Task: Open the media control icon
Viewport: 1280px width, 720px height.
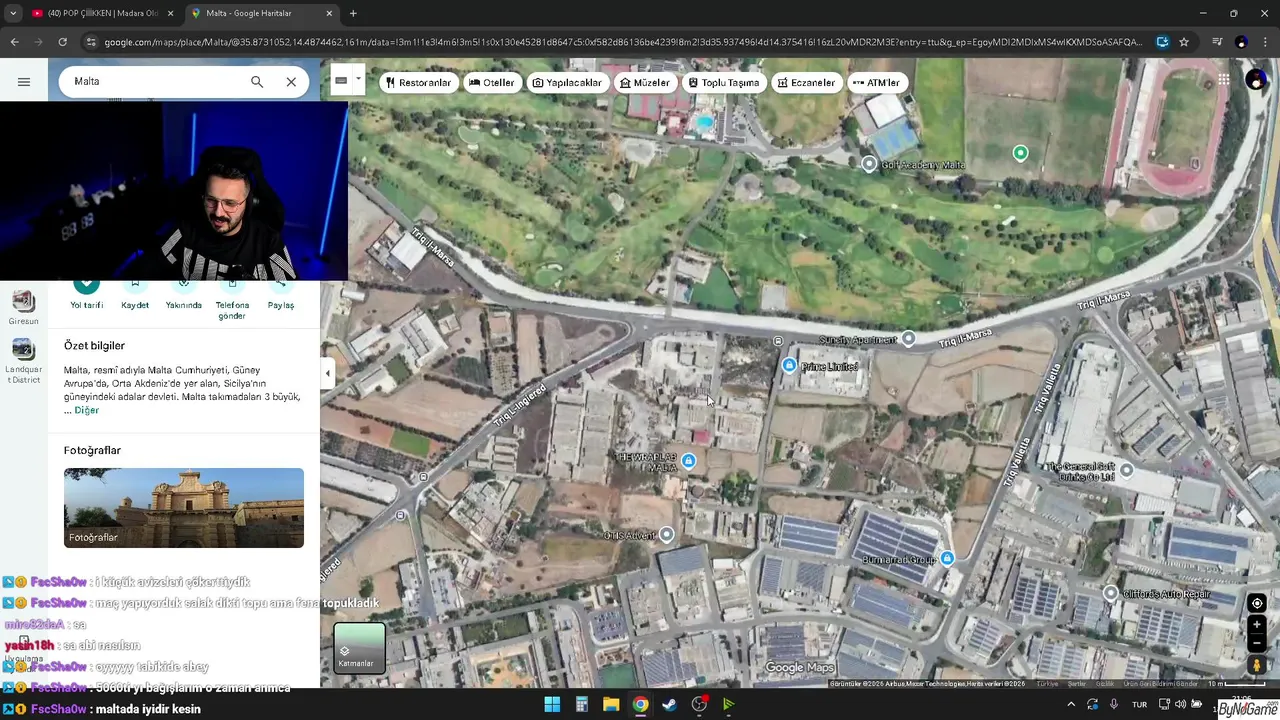Action: point(1217,42)
